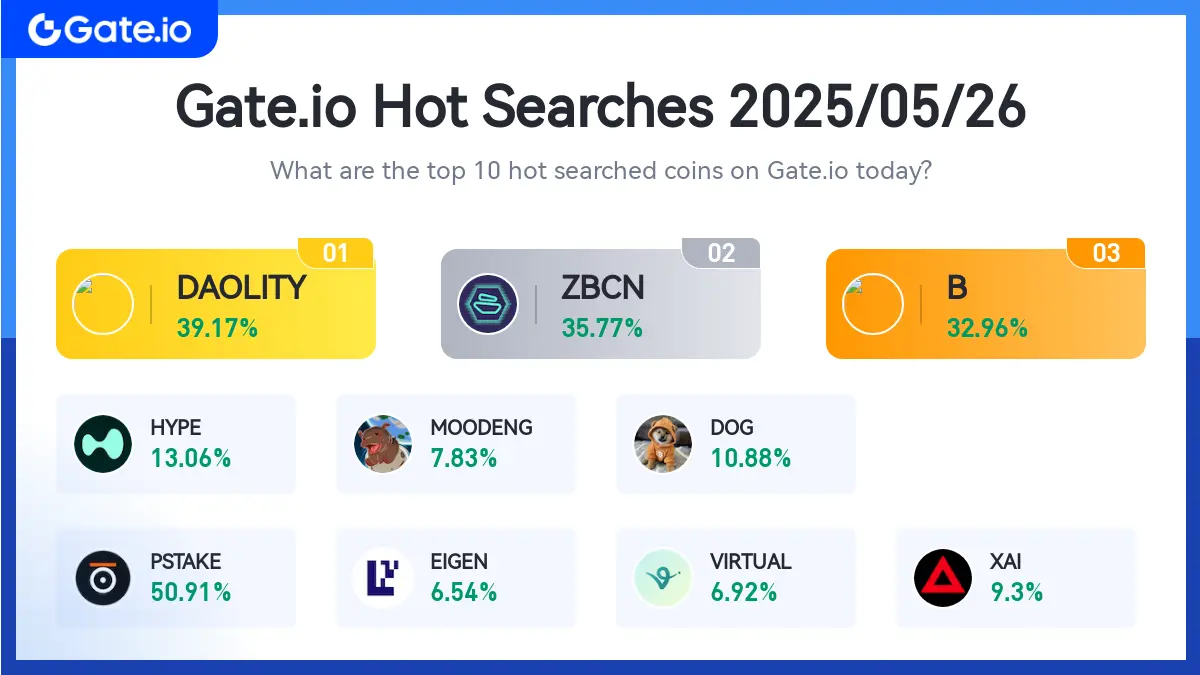Open the B rank 03 card
Image resolution: width=1200 pixels, height=675 pixels.
tap(985, 303)
